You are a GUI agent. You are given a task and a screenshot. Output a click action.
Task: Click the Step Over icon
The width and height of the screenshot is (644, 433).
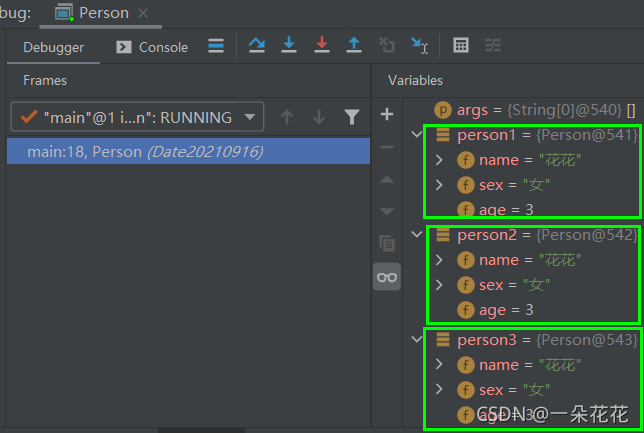pyautogui.click(x=257, y=45)
